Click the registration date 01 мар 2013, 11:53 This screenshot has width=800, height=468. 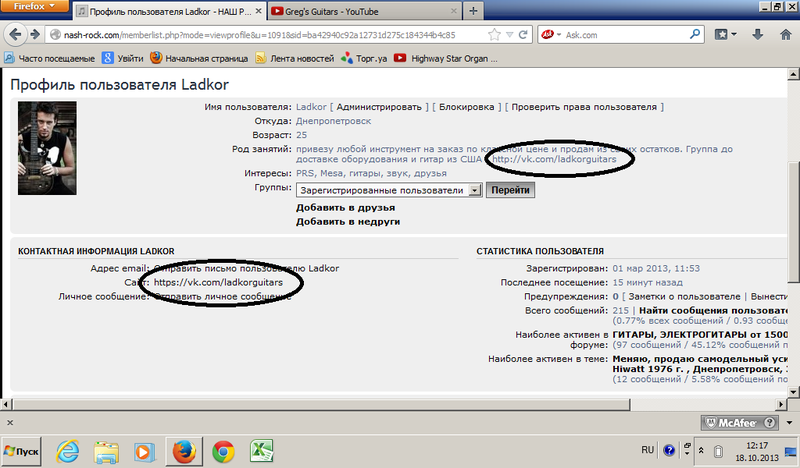[x=656, y=268]
